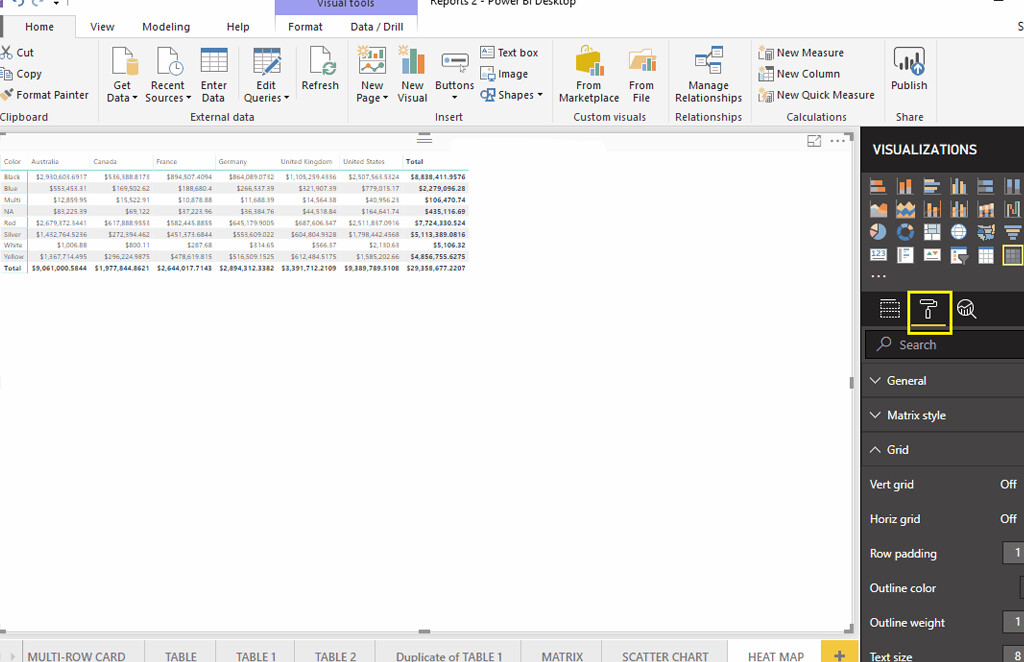
Task: Insert a Text box
Action: (x=509, y=53)
